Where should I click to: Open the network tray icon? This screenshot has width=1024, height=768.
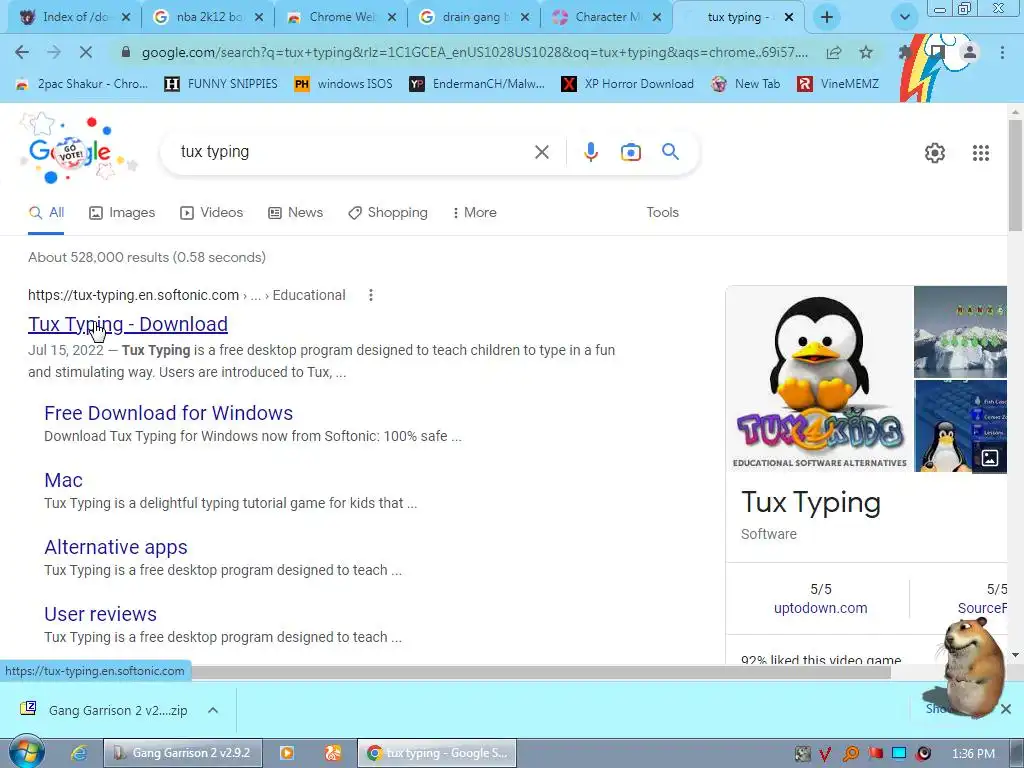tap(899, 754)
